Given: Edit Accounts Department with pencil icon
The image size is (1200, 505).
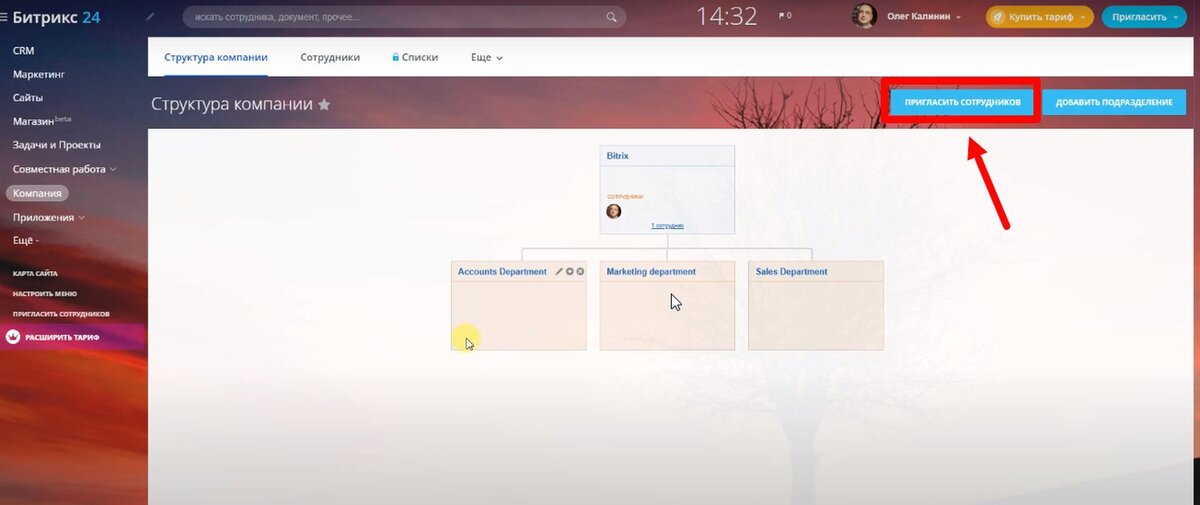Looking at the screenshot, I should click(x=559, y=271).
